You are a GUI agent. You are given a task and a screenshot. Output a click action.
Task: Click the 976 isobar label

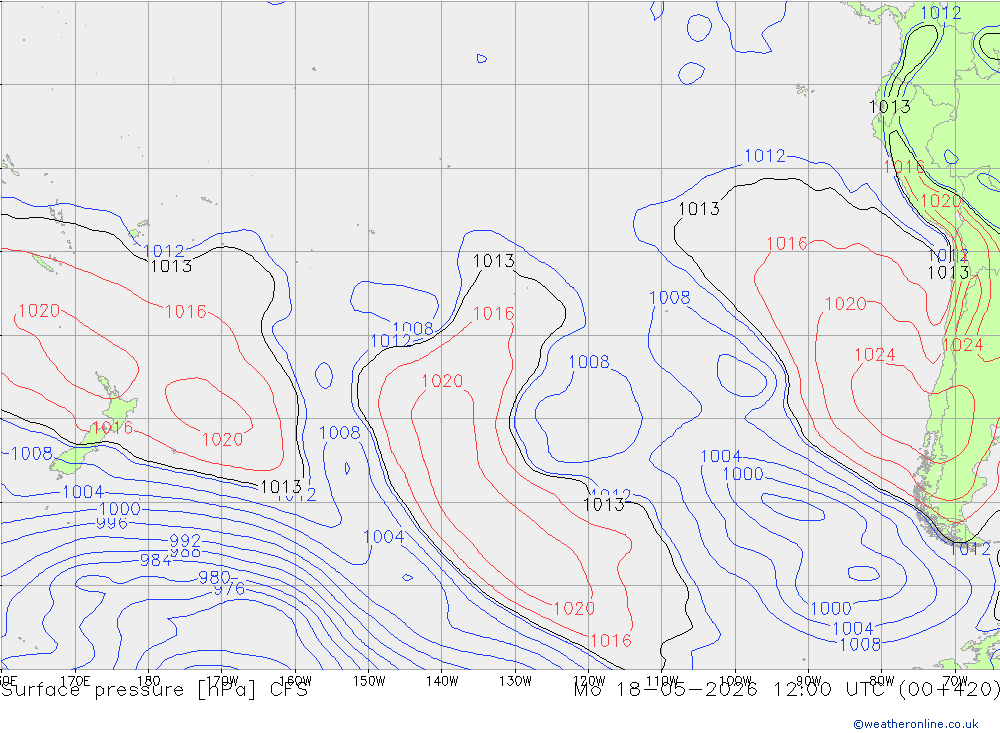[x=229, y=589]
